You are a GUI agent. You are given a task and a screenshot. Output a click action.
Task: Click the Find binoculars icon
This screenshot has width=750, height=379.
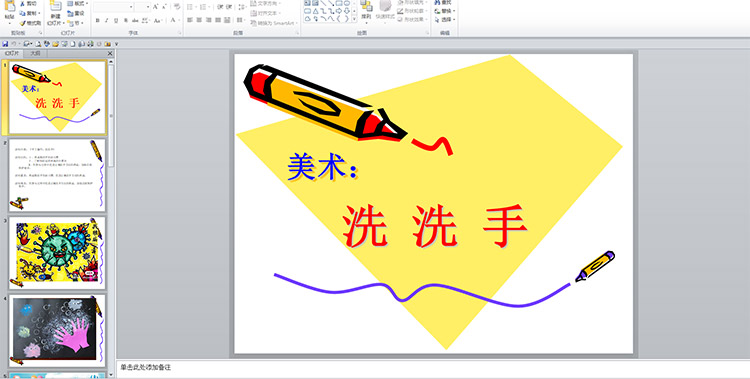click(x=437, y=2)
